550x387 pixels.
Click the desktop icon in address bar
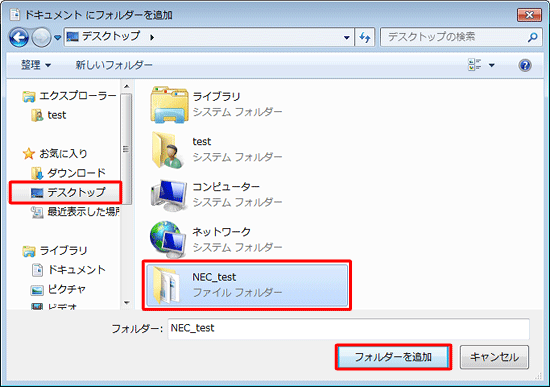[73, 36]
